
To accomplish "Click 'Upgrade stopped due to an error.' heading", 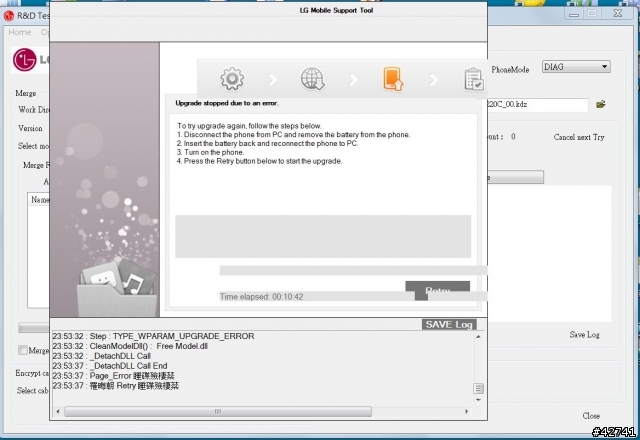I will tap(227, 103).
